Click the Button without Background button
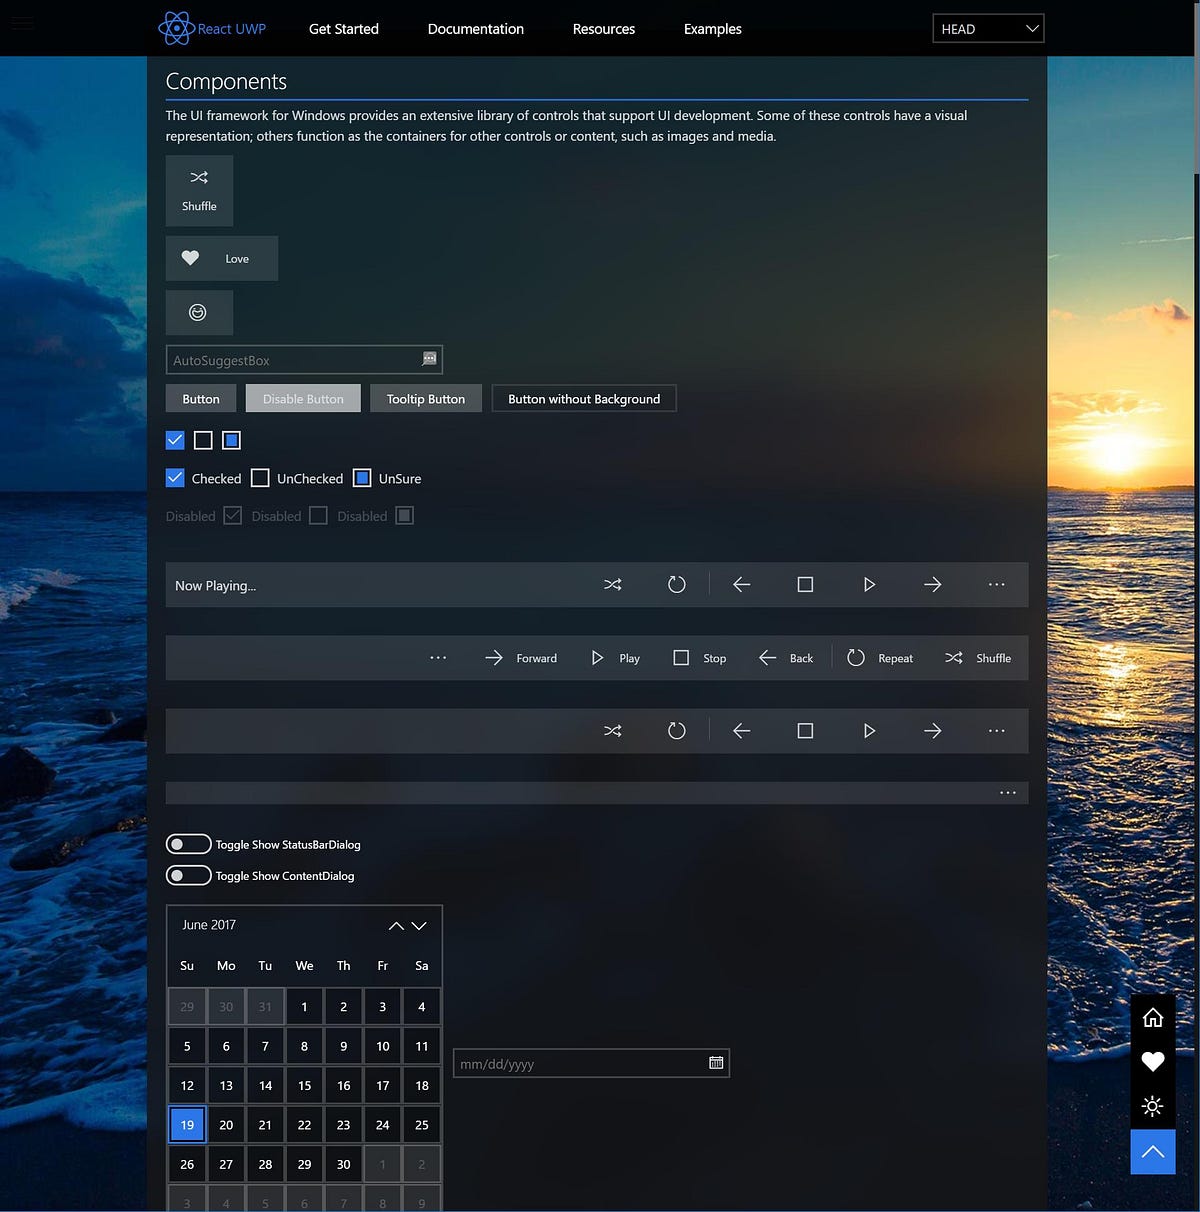Viewport: 1200px width, 1212px height. pyautogui.click(x=583, y=398)
